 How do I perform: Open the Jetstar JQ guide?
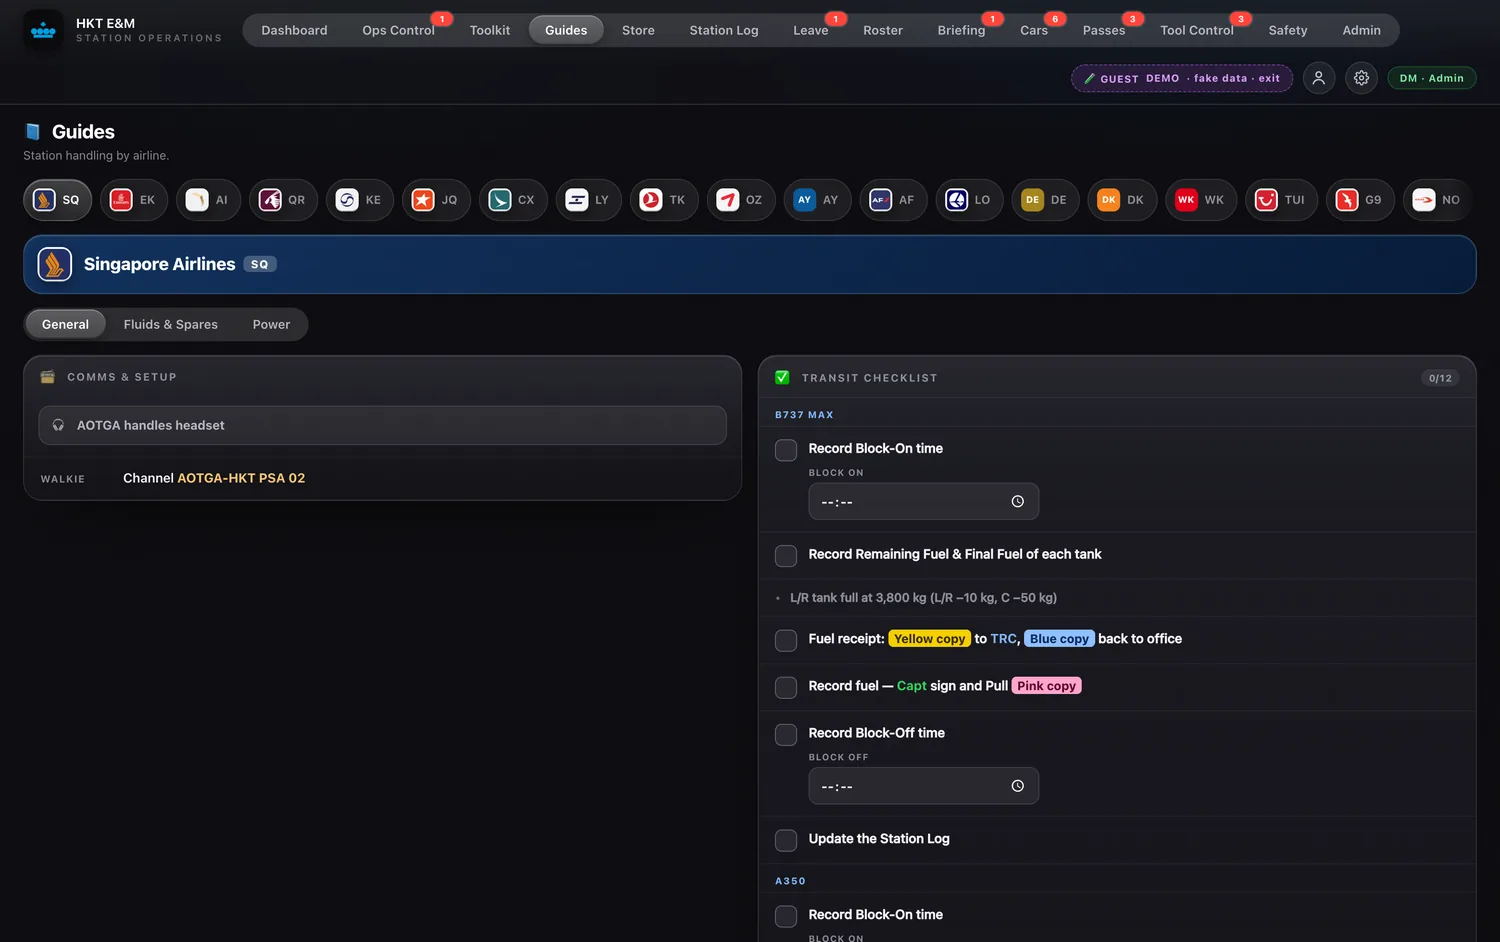[x=436, y=200]
